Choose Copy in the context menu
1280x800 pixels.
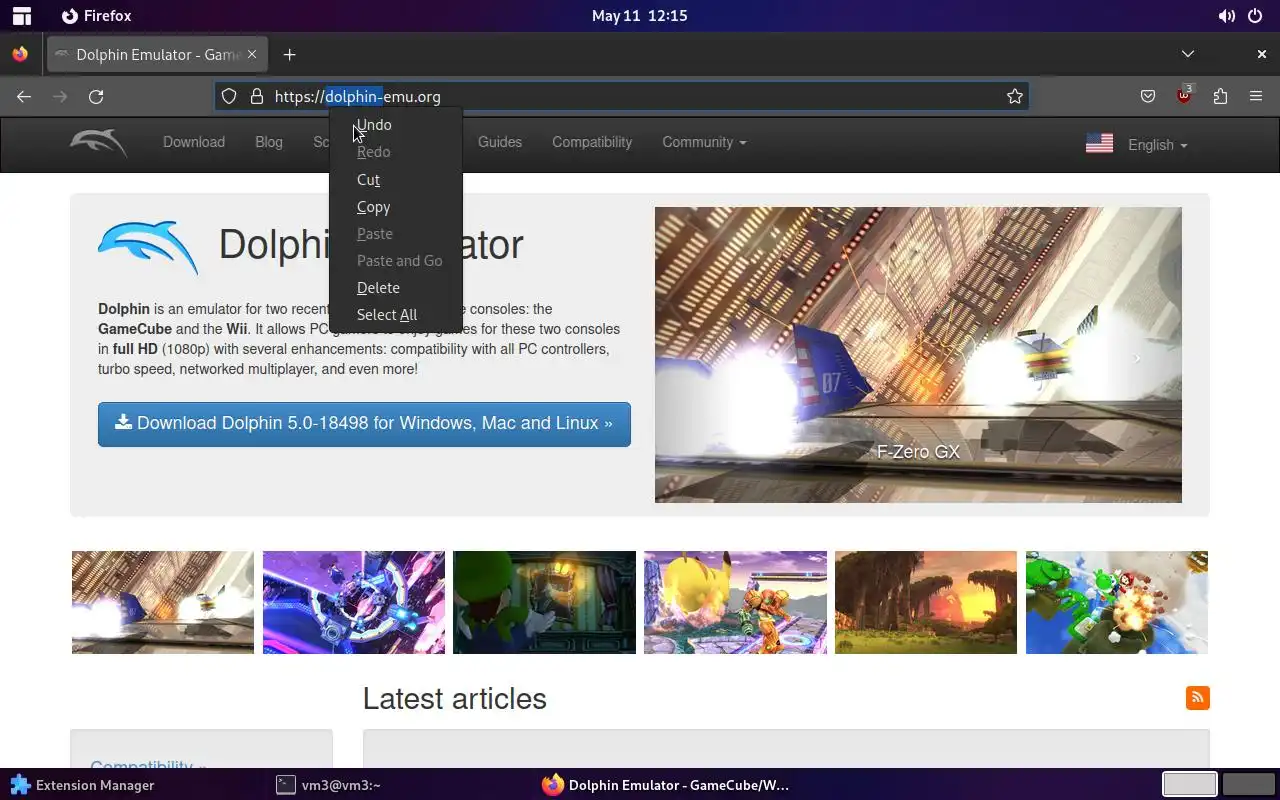396,207
